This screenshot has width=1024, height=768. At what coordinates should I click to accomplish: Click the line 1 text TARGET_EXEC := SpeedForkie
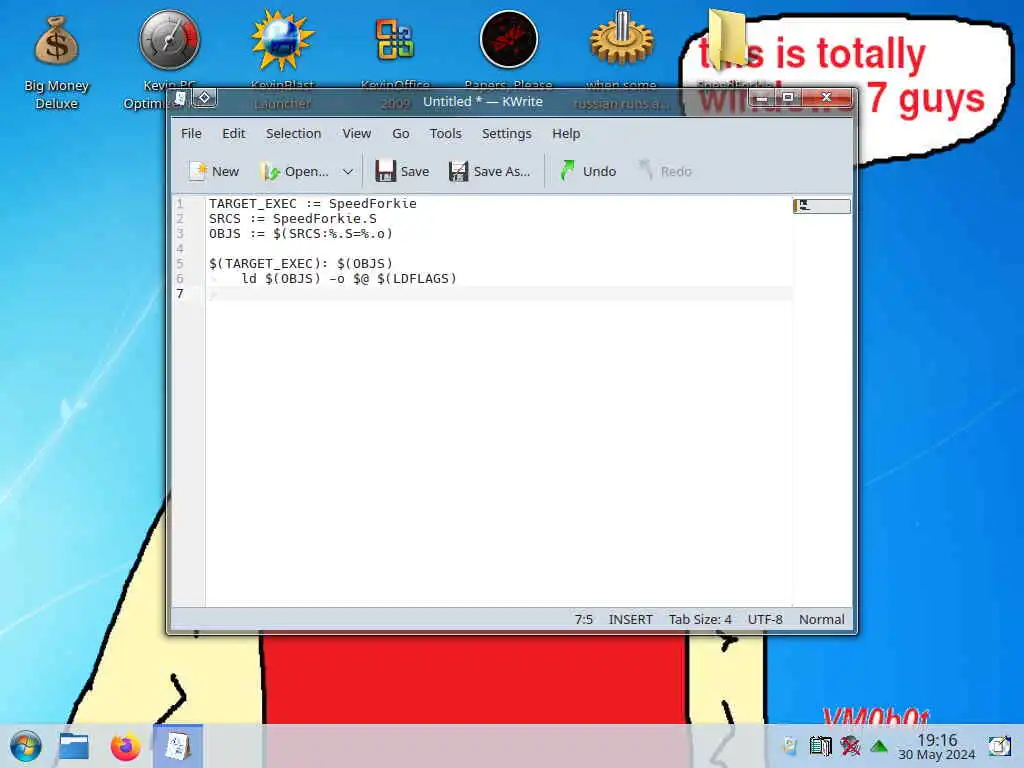point(313,203)
